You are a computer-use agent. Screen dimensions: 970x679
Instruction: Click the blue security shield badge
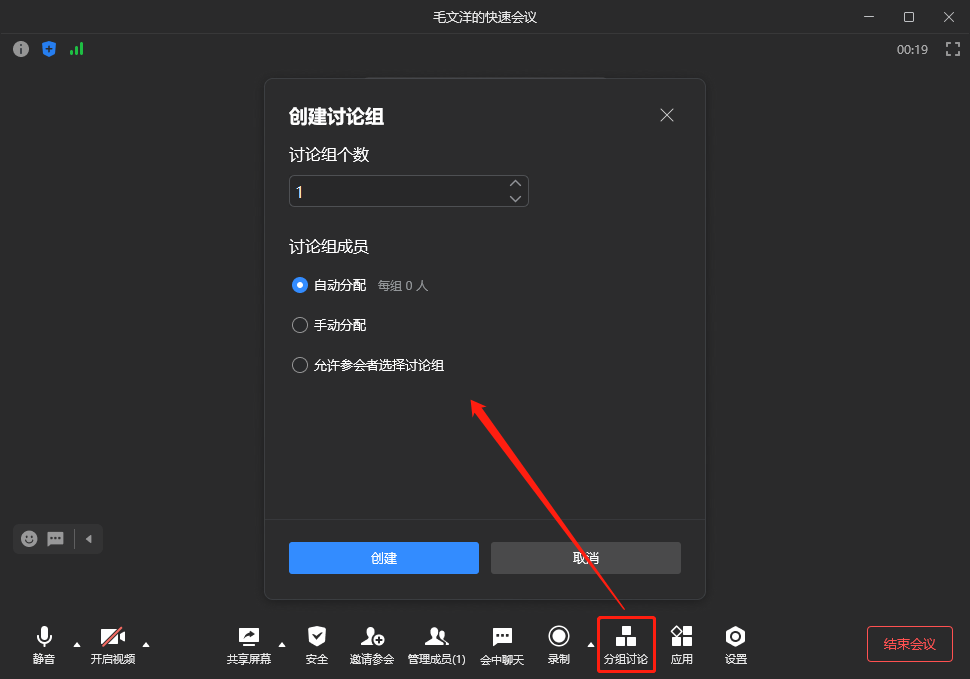(x=49, y=49)
